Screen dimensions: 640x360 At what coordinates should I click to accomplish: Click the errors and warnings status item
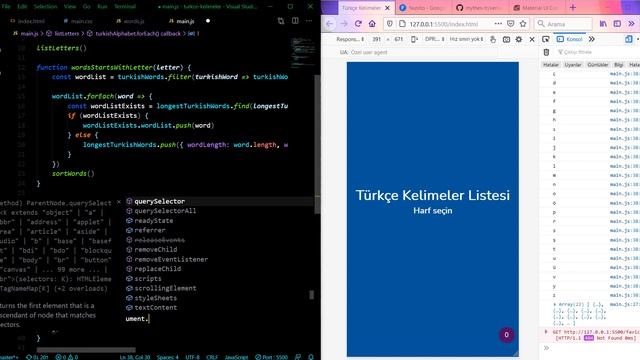coord(67,357)
